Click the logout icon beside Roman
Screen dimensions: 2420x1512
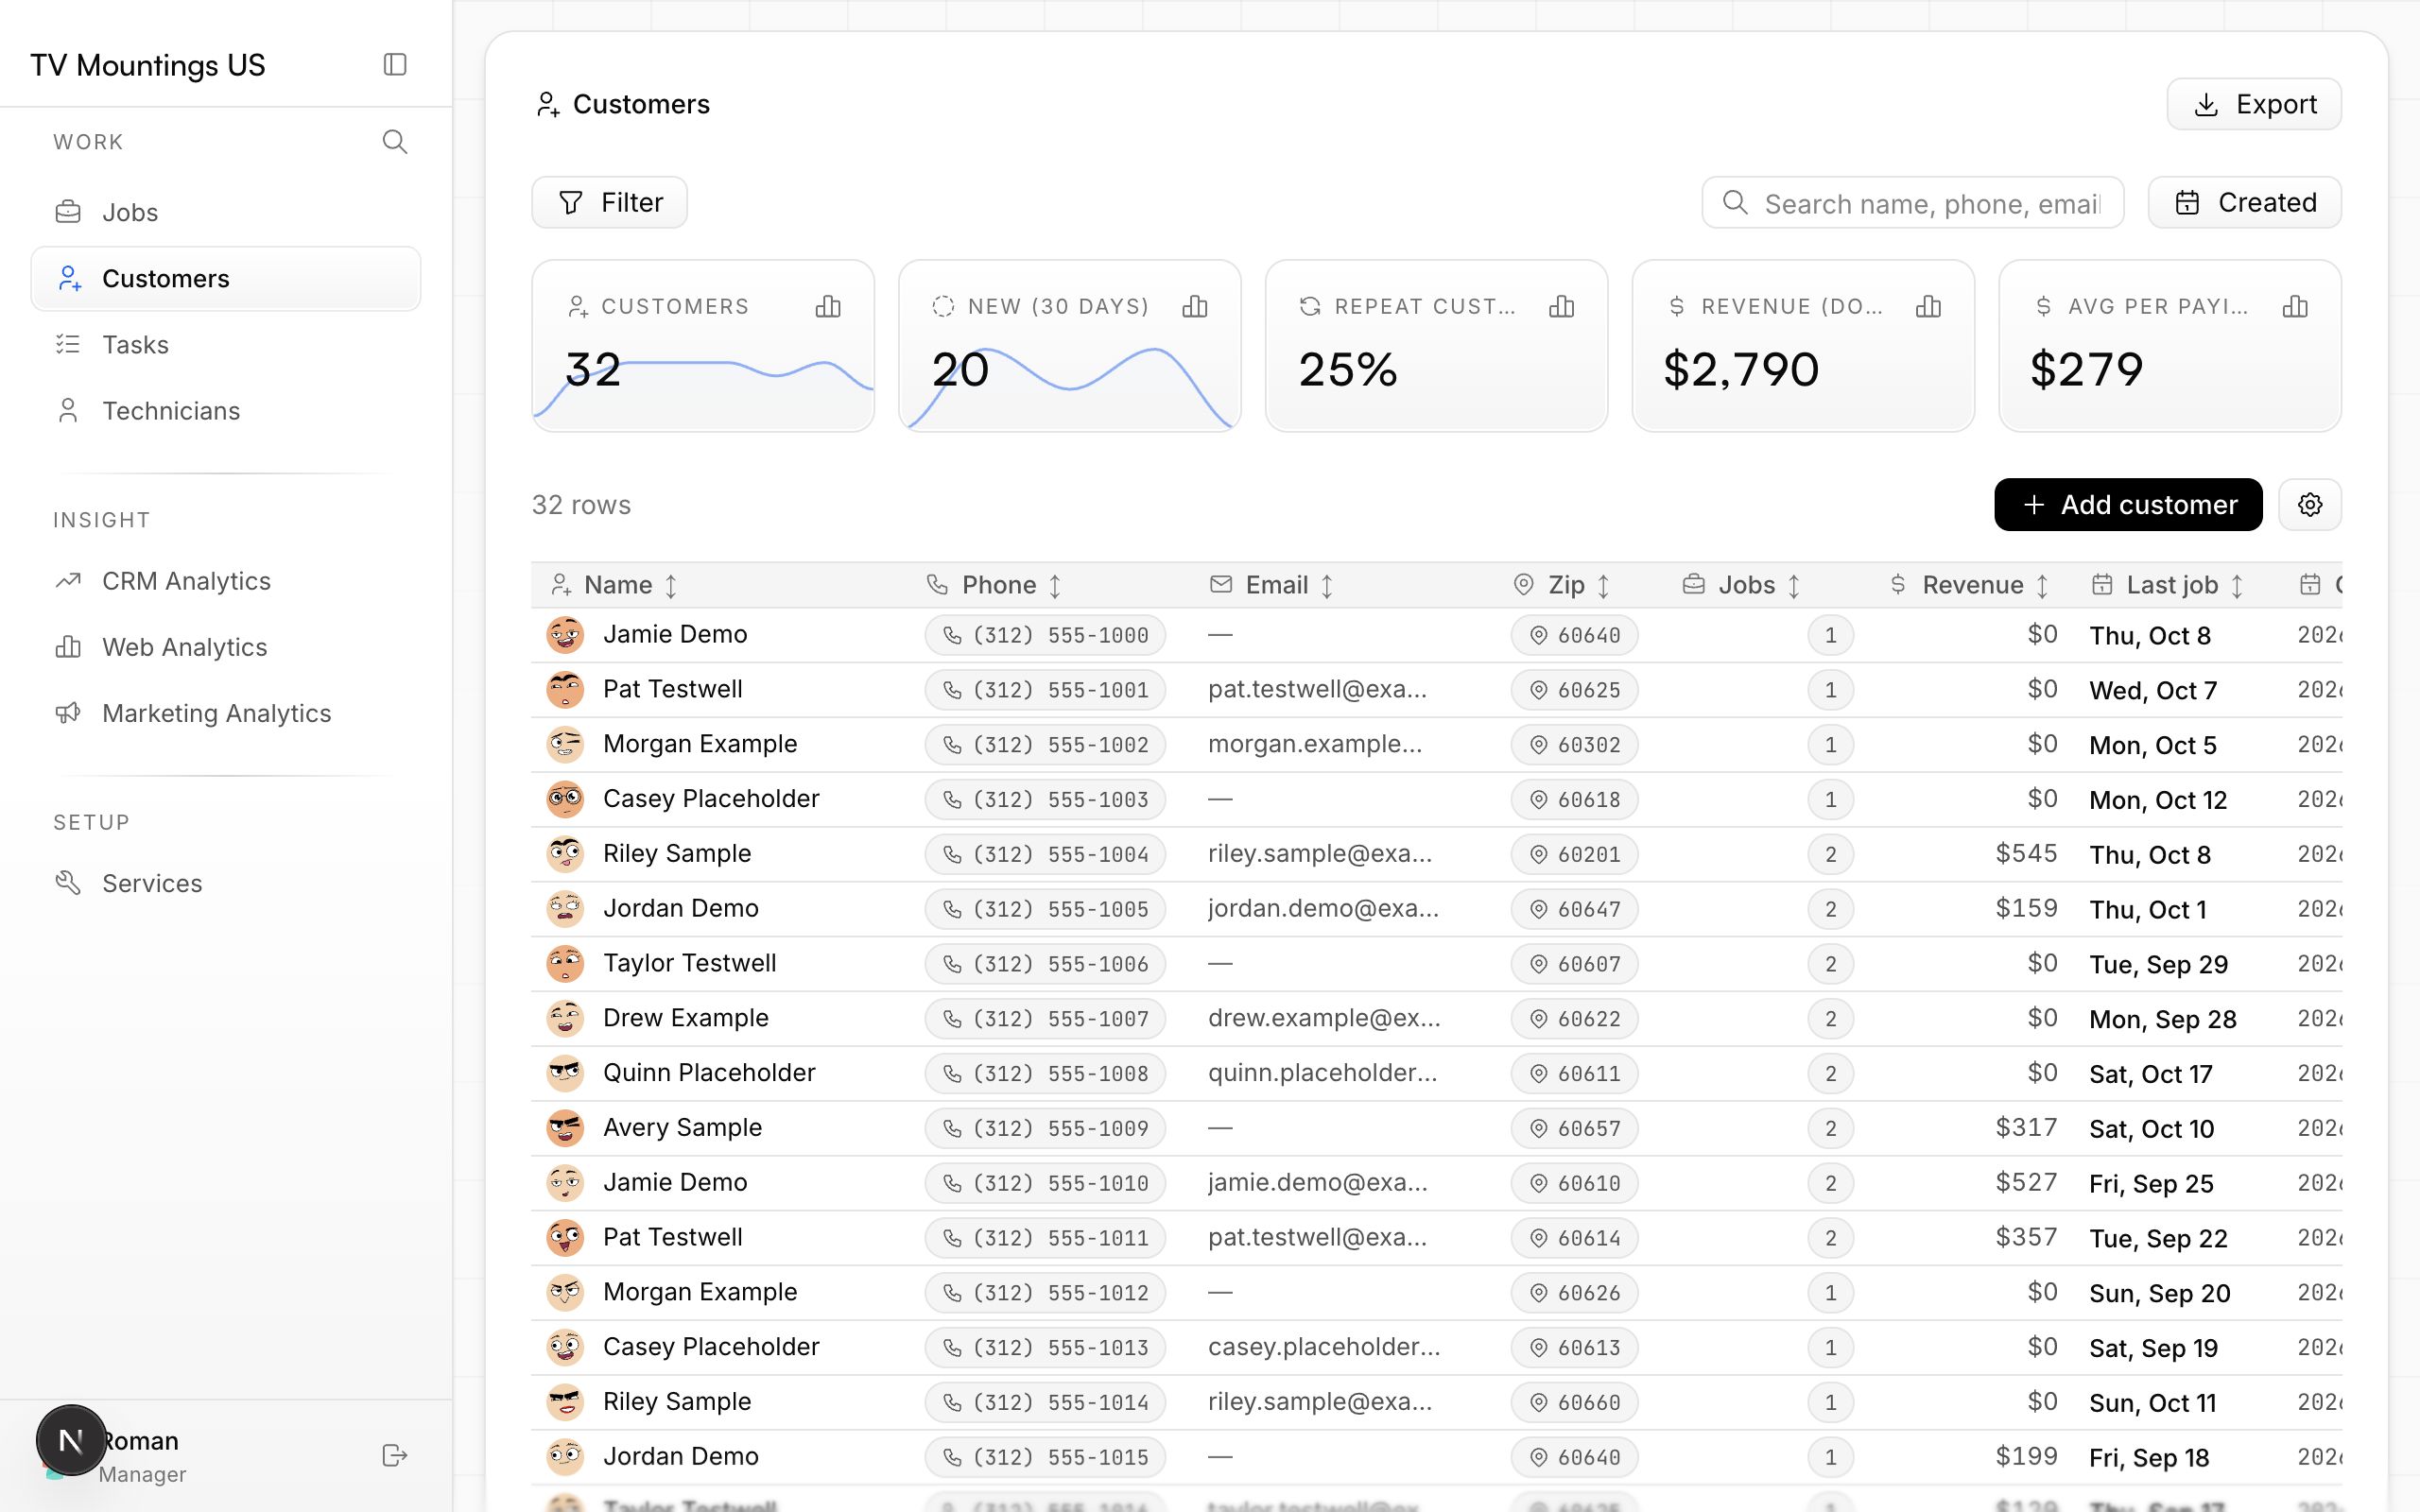(x=395, y=1455)
